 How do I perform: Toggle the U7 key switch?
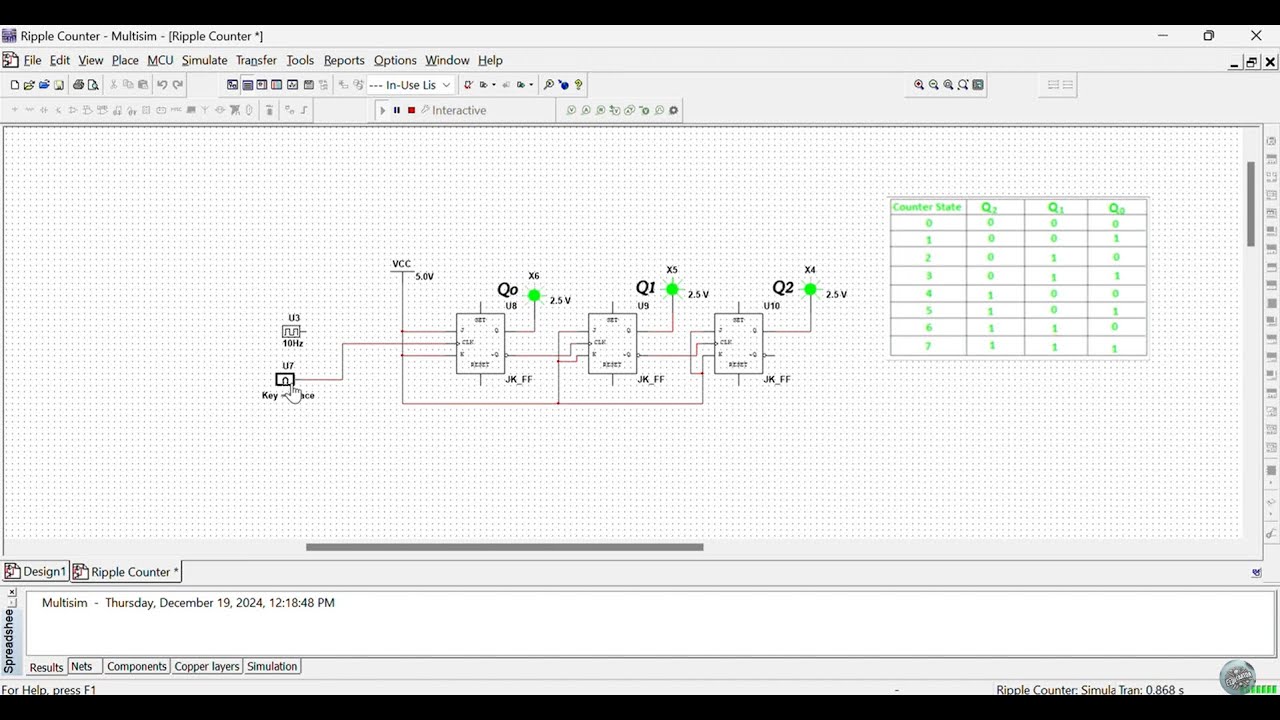pyautogui.click(x=285, y=380)
